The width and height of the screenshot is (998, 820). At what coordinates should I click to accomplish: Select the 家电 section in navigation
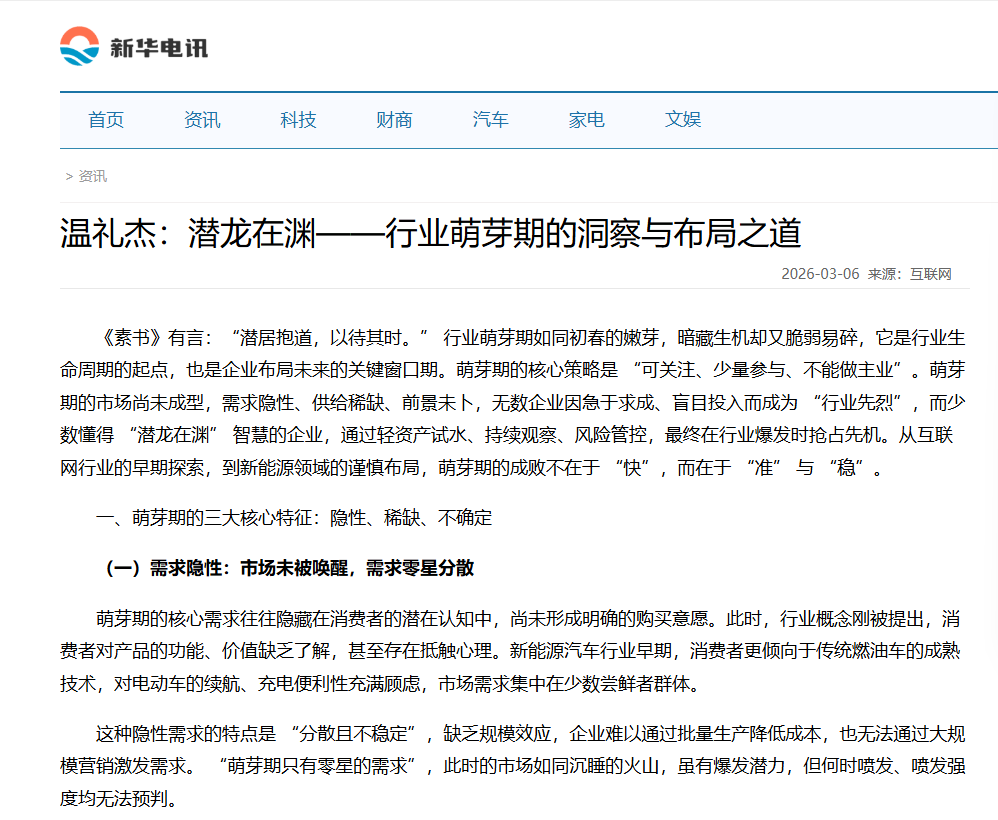[585, 119]
